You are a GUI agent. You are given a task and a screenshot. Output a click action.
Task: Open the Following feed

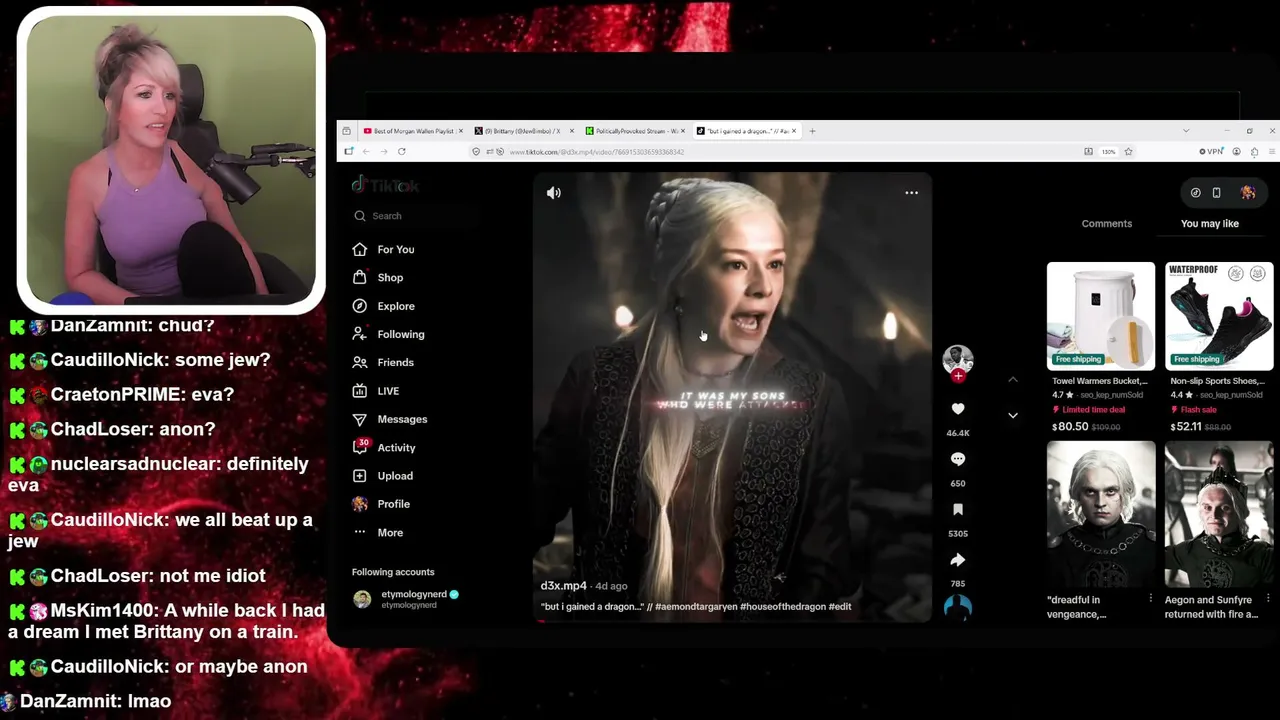coord(389,334)
